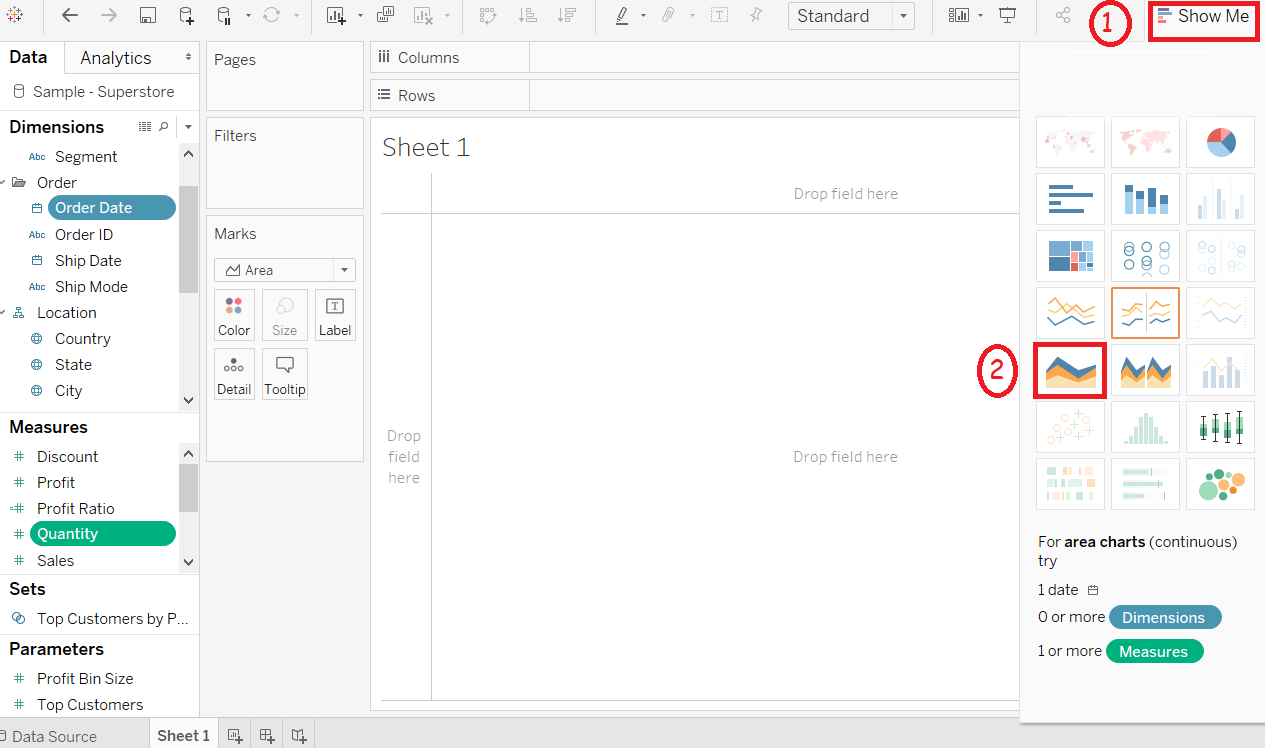Duplicate the sheet using the toolbar icon
1265x748 pixels.
tap(385, 15)
